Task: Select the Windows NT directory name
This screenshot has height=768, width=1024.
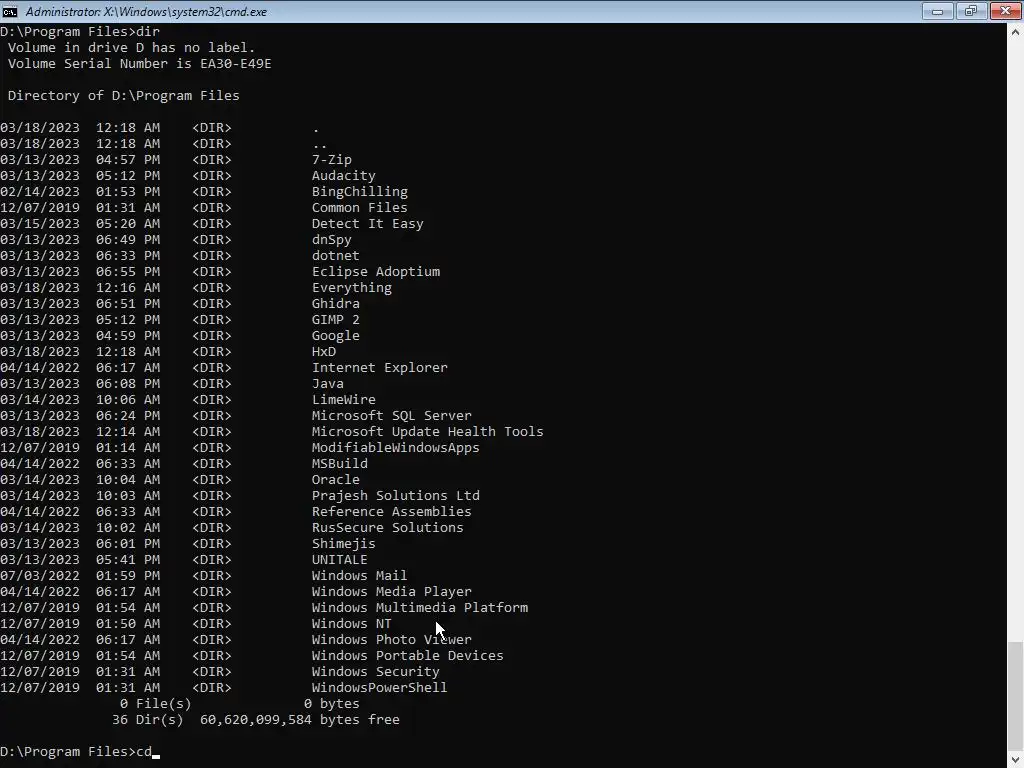Action: 352,624
